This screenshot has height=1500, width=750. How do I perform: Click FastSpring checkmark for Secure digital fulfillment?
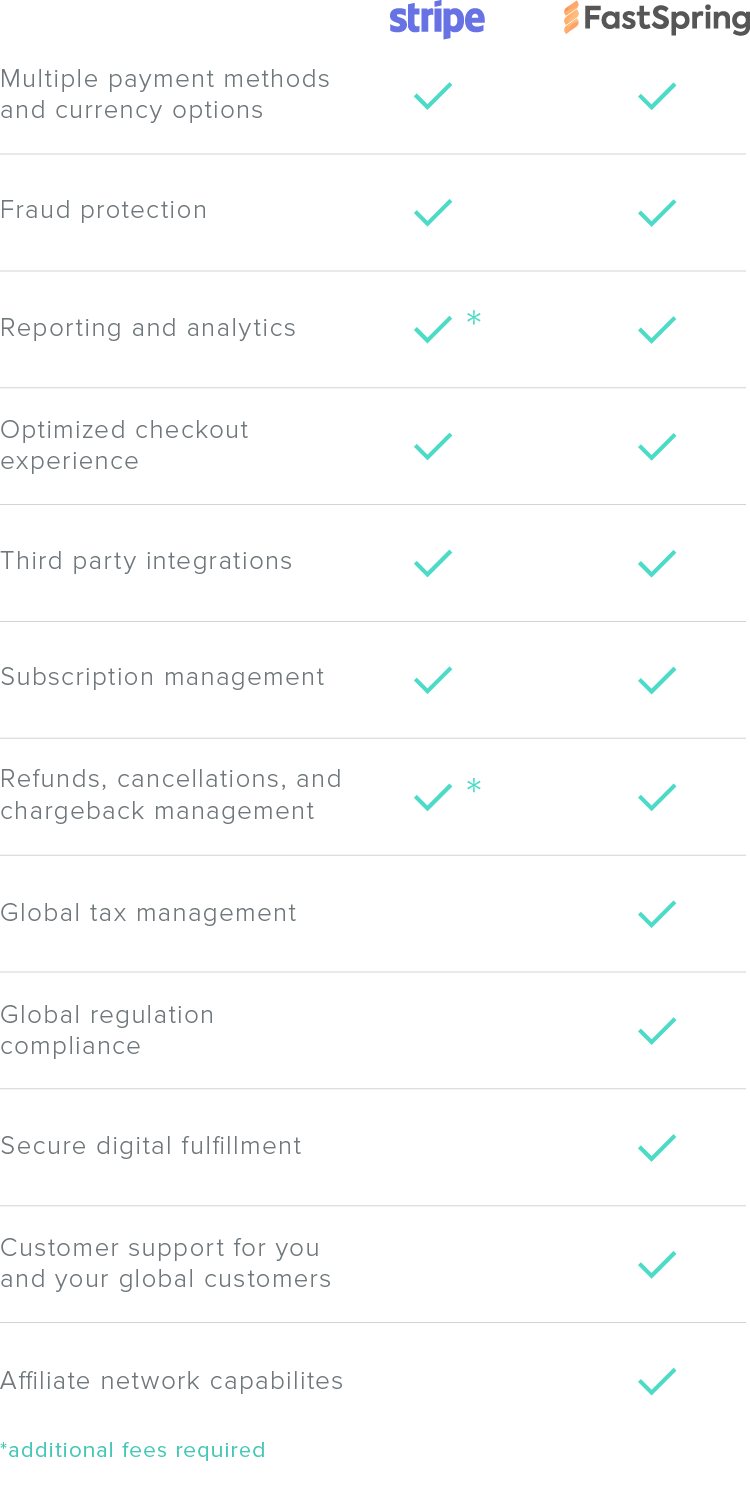click(x=657, y=1148)
